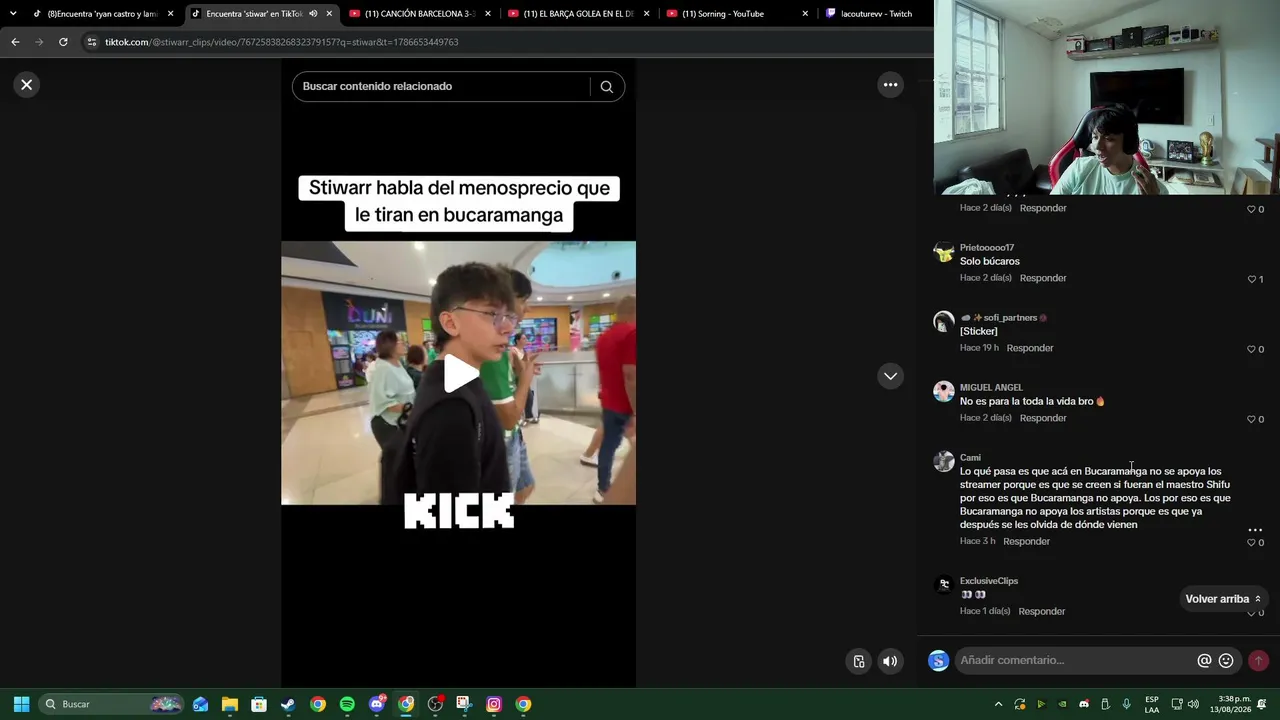This screenshot has width=1280, height=720.
Task: Open more options on Cami's comment
Action: [1255, 529]
